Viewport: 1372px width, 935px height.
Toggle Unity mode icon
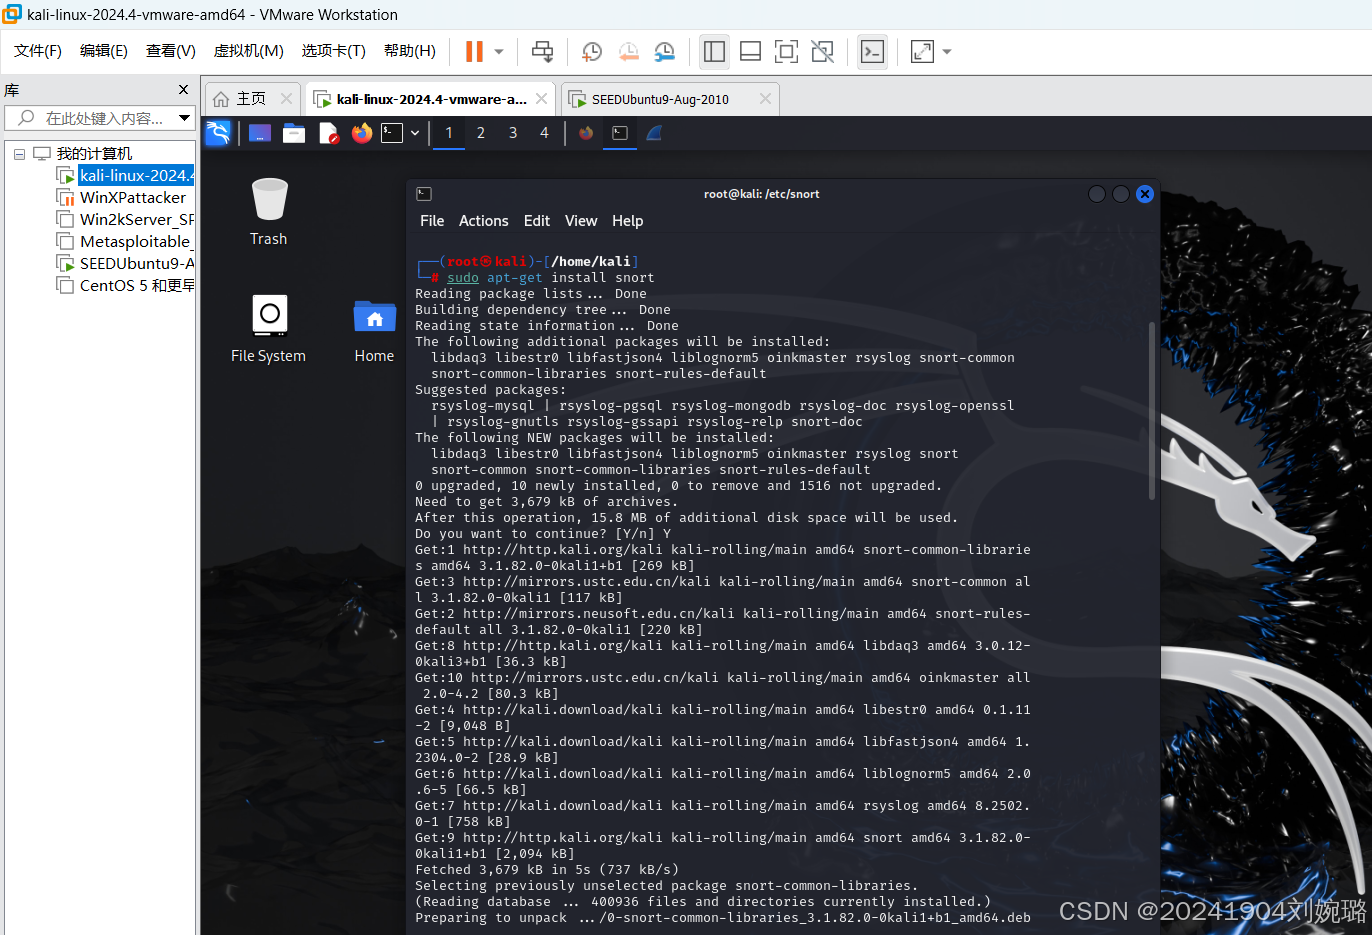[822, 51]
